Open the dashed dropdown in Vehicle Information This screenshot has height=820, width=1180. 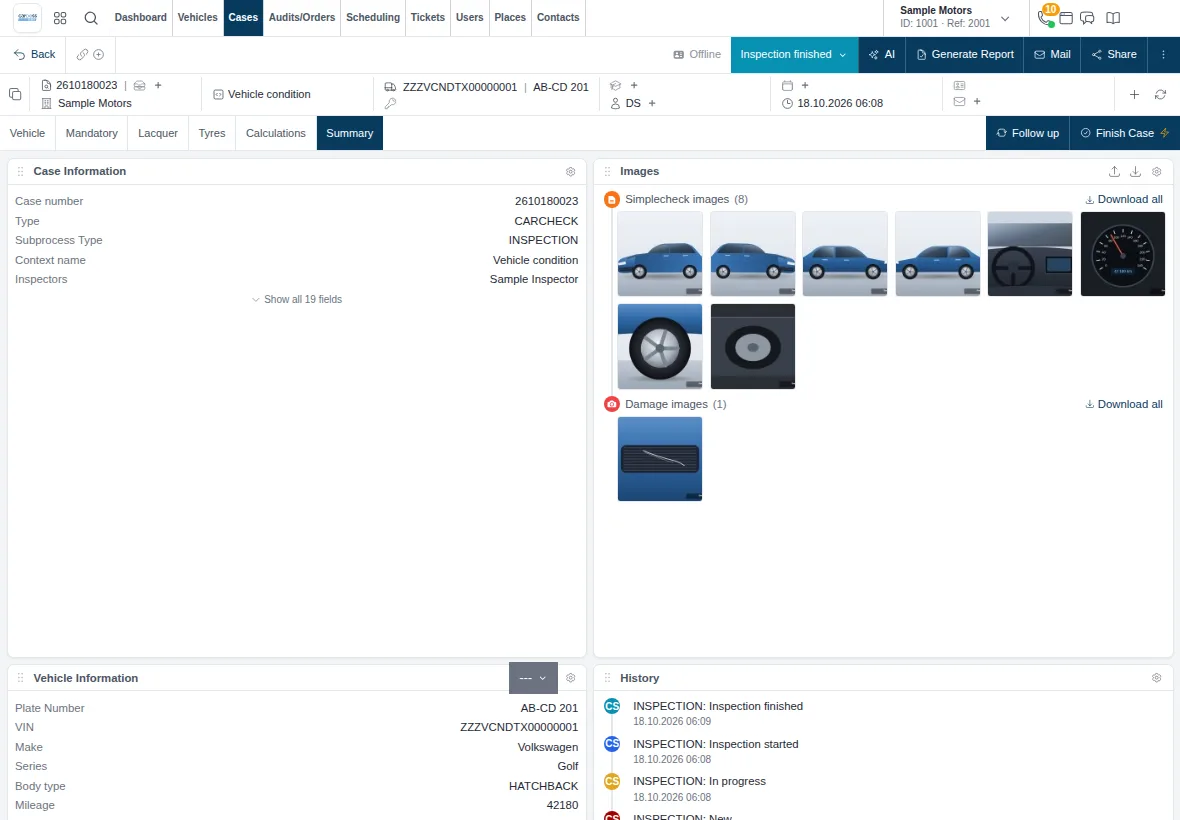pos(533,678)
